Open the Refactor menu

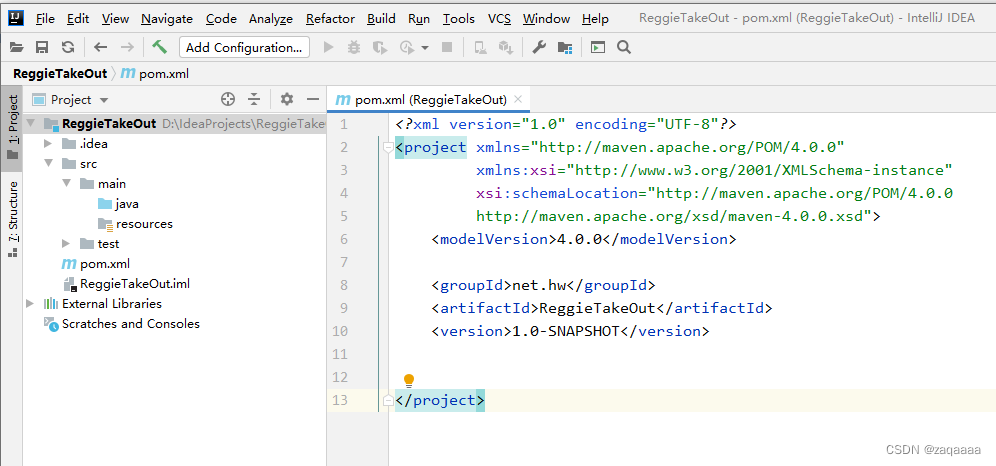pos(330,18)
